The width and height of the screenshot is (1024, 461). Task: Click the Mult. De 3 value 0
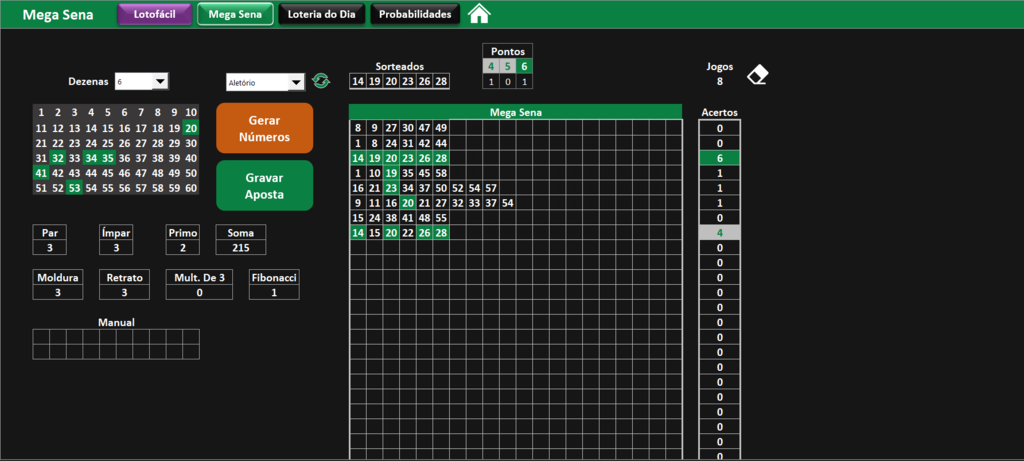[199, 293]
